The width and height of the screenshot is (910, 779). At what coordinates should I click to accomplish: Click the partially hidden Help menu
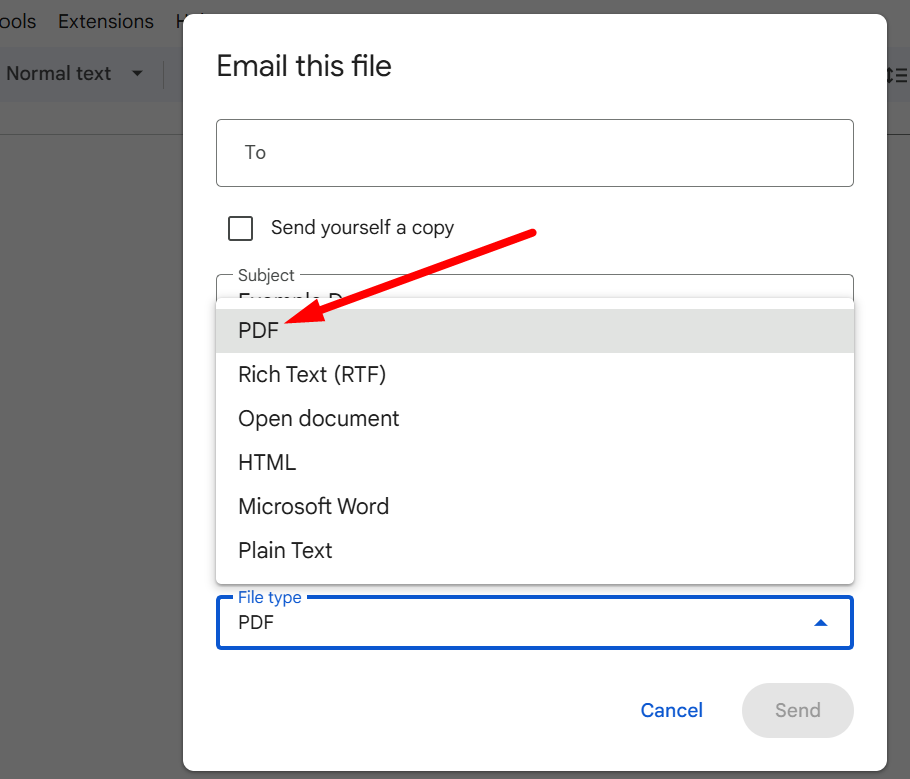180,21
